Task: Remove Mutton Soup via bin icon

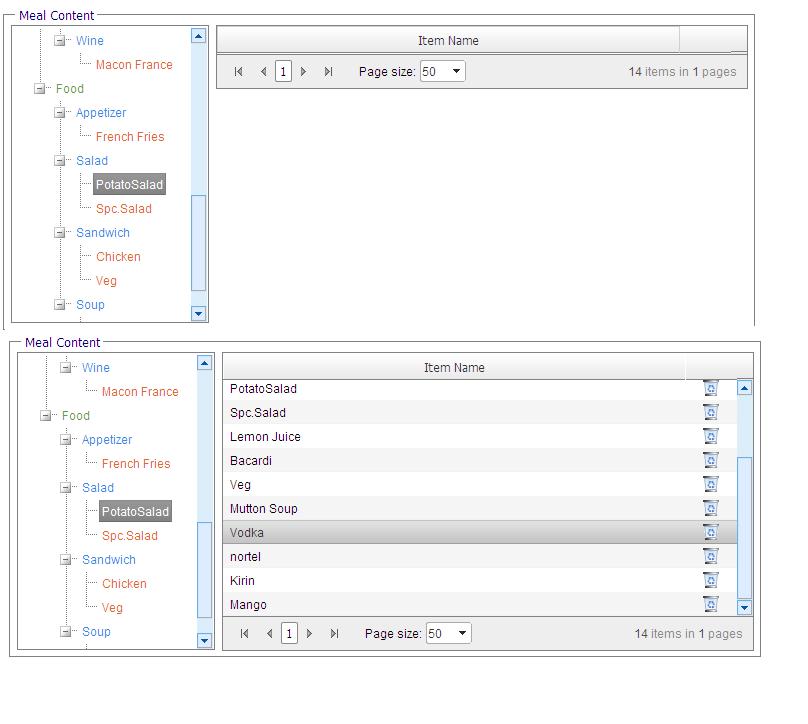Action: click(711, 508)
